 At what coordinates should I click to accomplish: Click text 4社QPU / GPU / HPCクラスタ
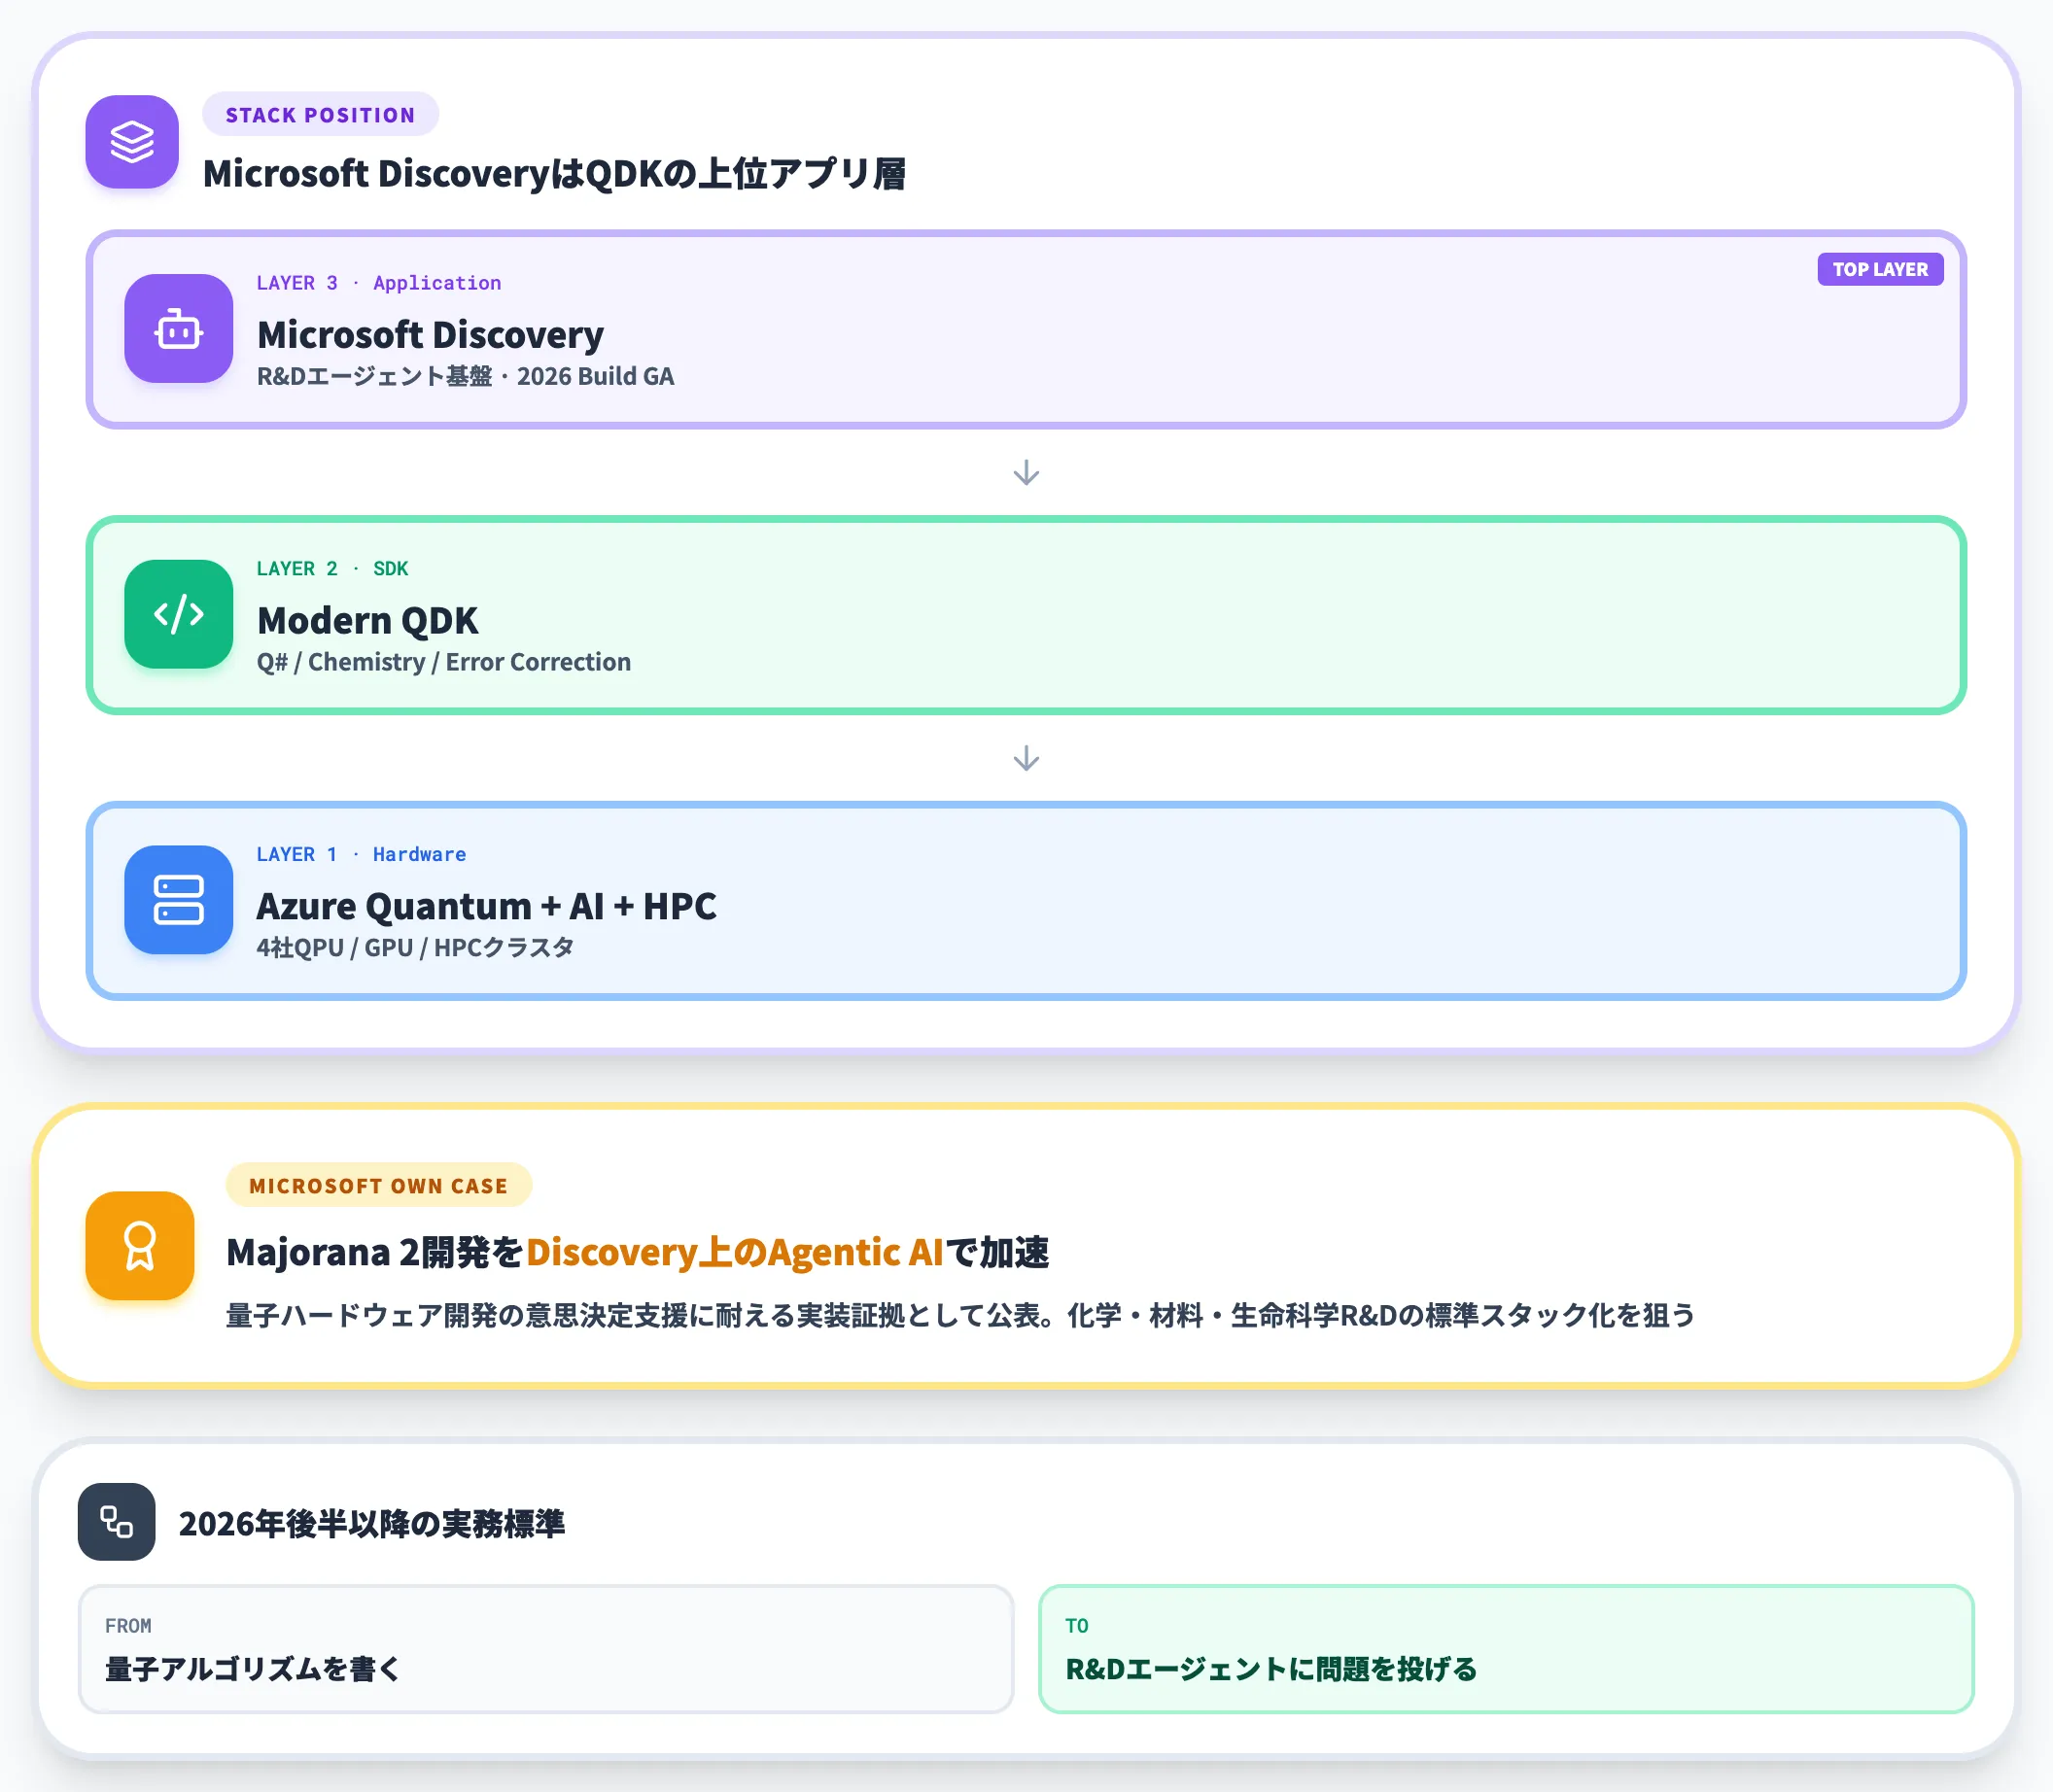[415, 948]
